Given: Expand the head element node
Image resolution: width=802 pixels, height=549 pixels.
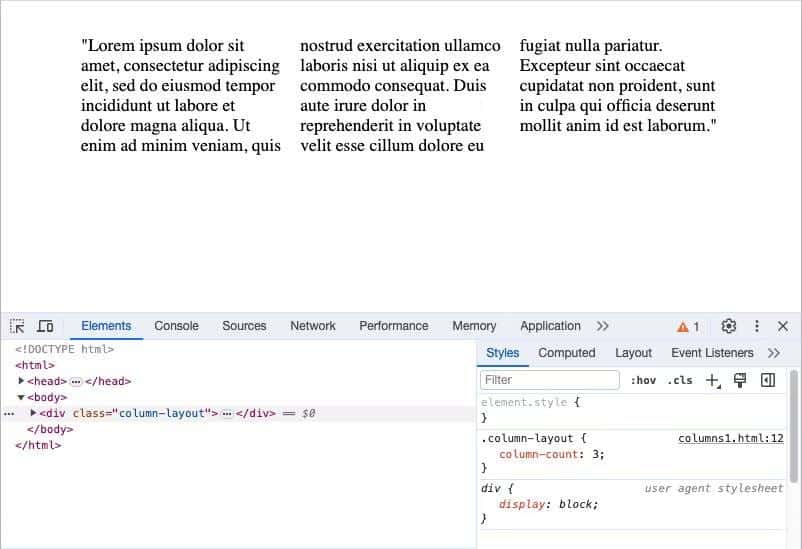Looking at the screenshot, I should coord(21,381).
